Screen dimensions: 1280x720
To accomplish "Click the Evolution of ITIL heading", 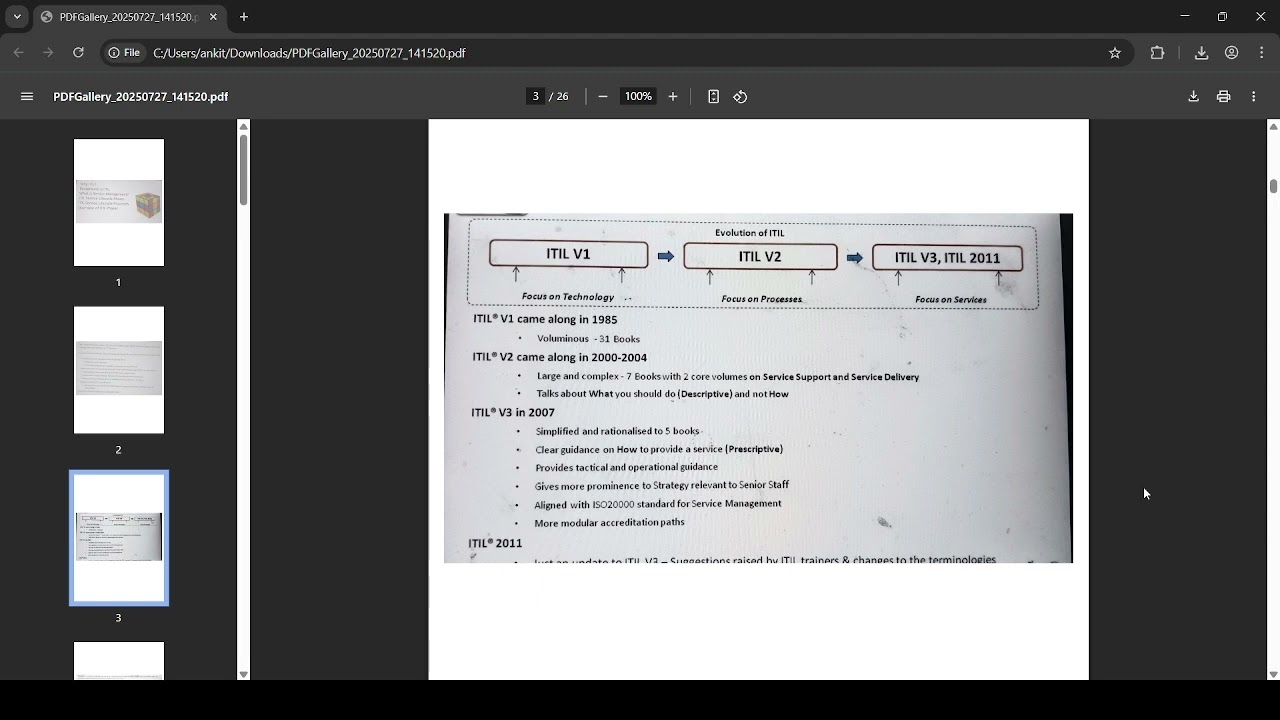I will pyautogui.click(x=749, y=233).
